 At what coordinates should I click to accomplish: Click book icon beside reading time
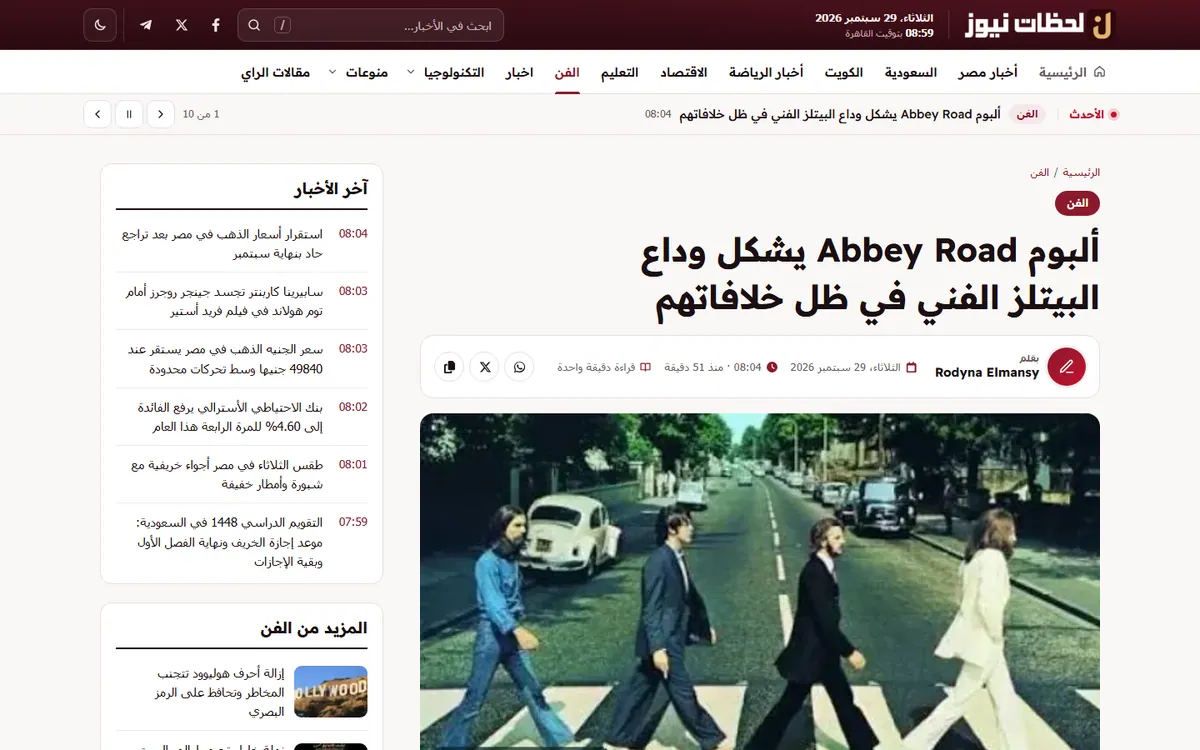point(645,367)
